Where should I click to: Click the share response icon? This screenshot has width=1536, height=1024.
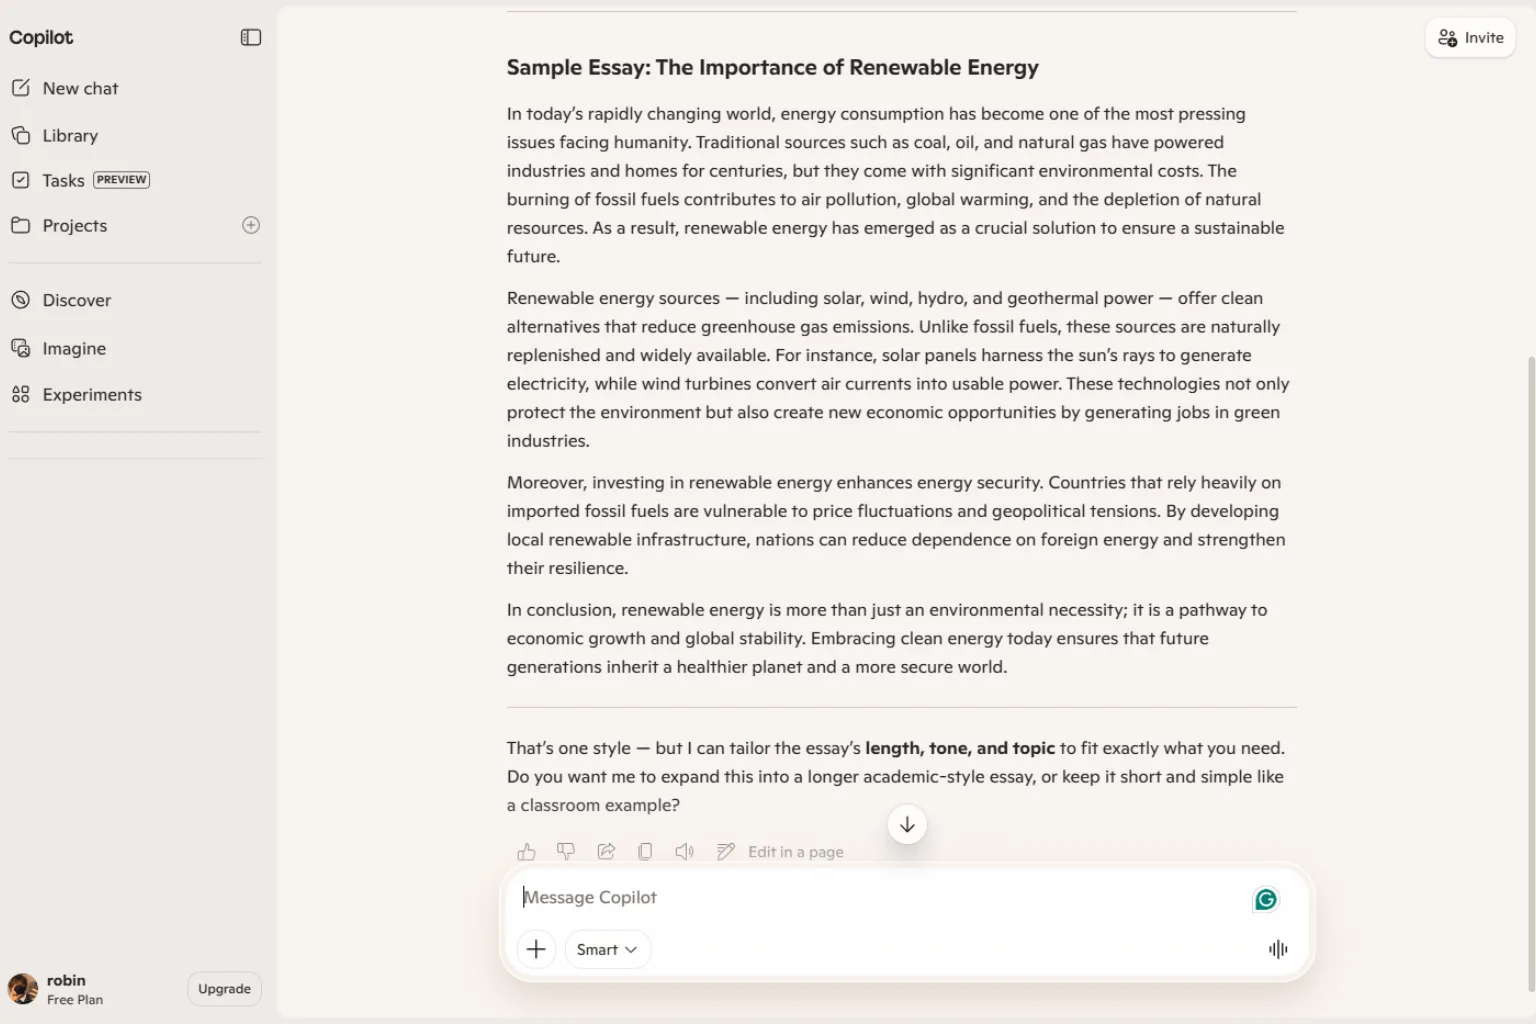(606, 852)
